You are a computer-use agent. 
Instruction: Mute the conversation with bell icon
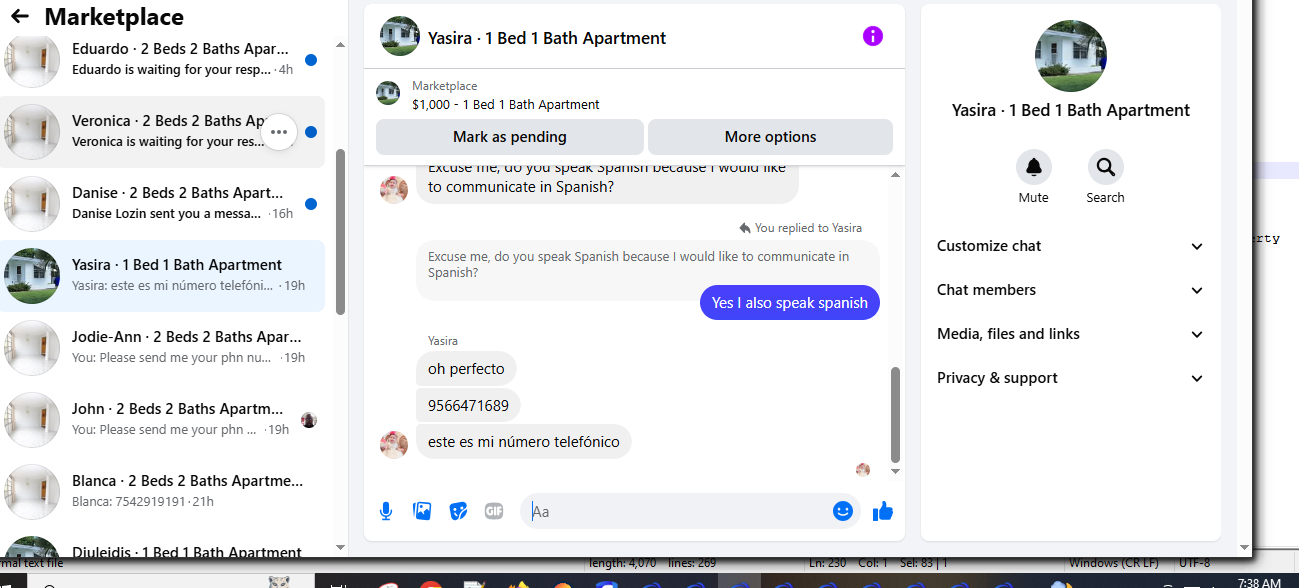tap(1034, 168)
